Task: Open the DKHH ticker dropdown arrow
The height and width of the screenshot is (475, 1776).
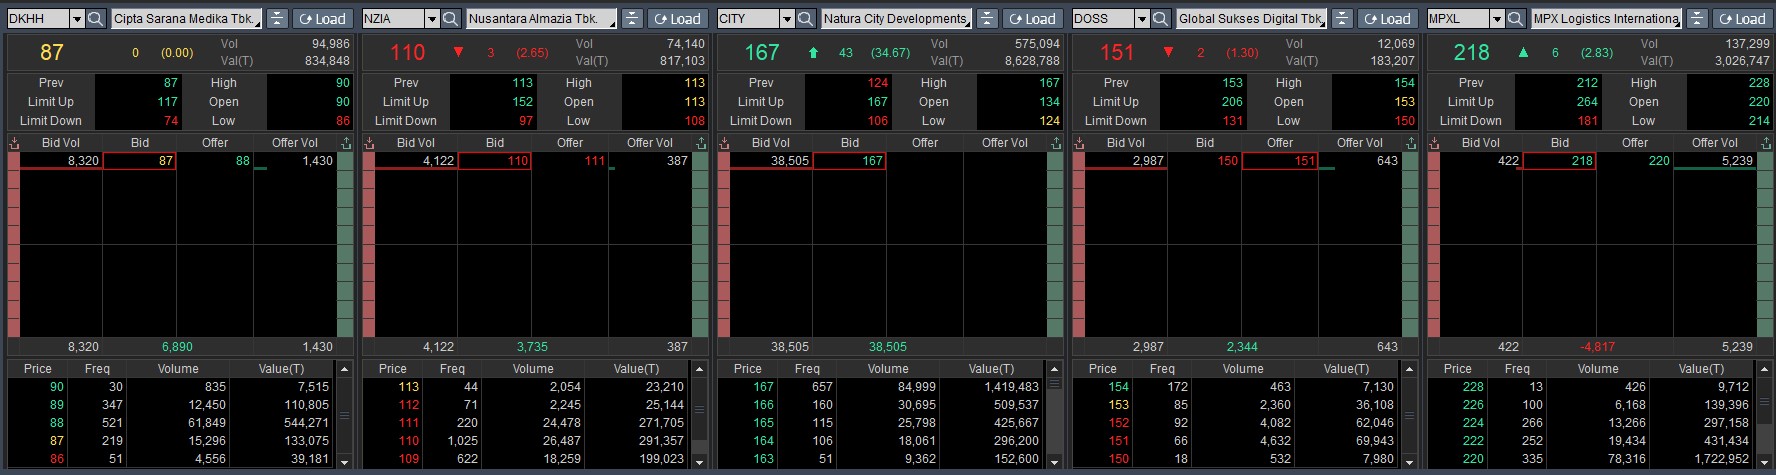Action: [x=77, y=19]
